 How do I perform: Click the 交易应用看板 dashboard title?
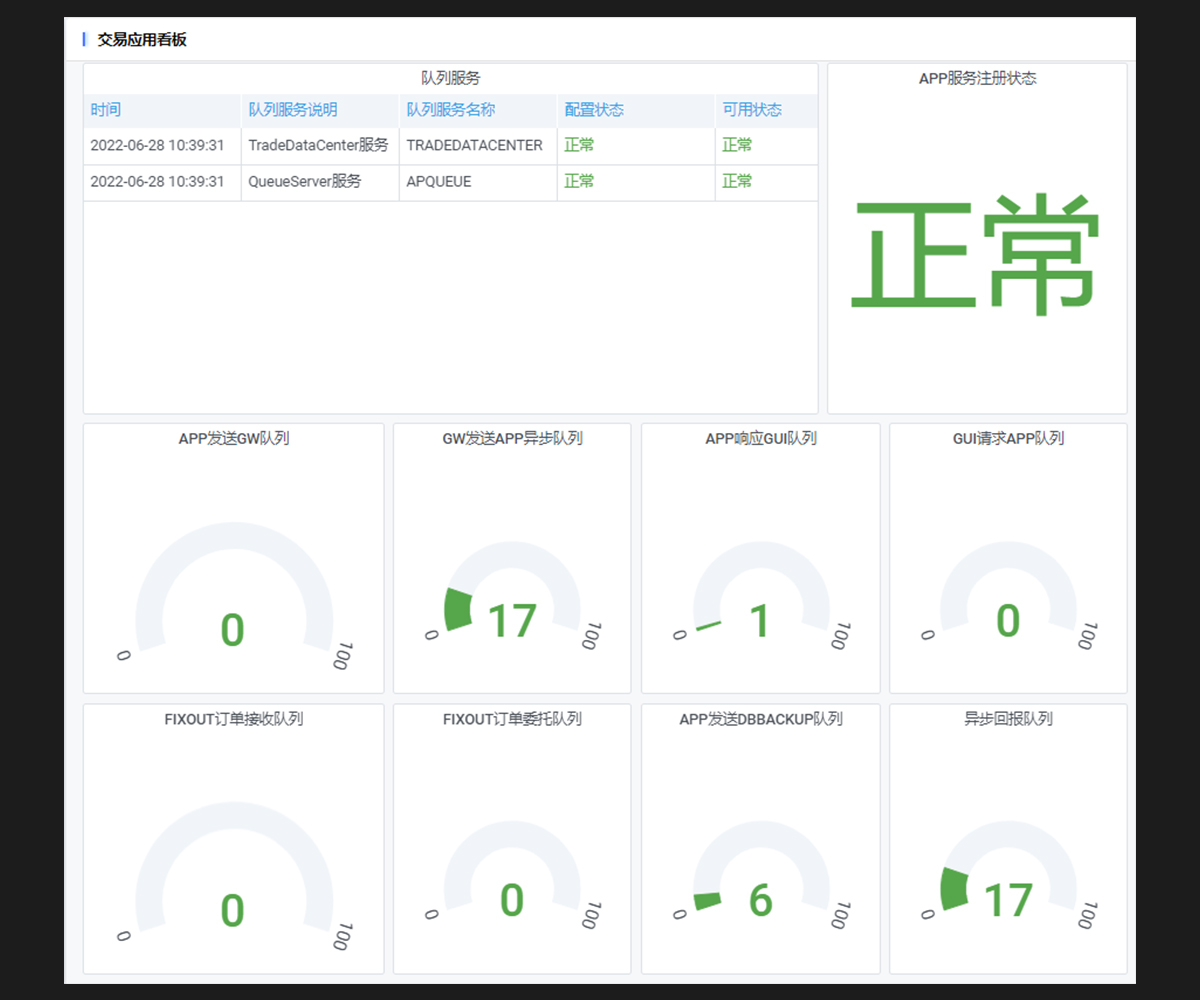click(142, 40)
